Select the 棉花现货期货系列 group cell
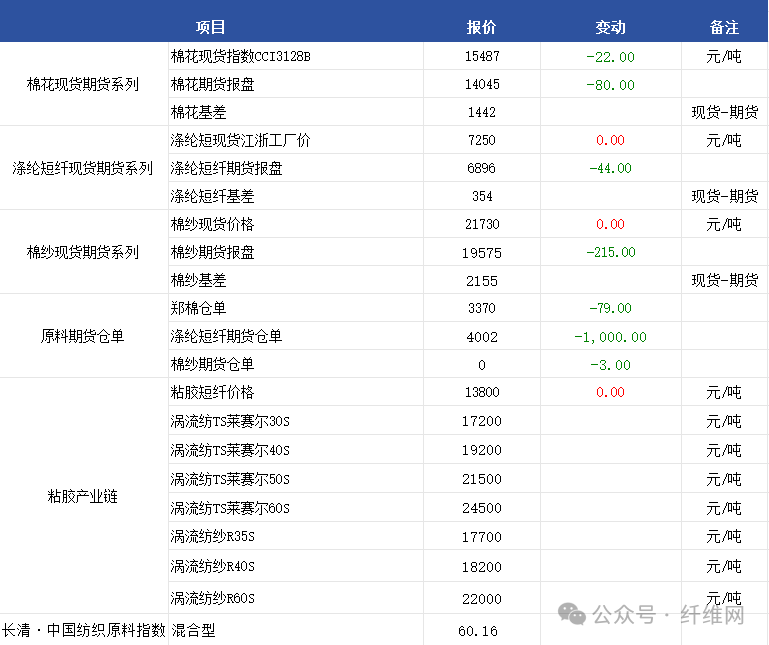This screenshot has width=769, height=645. click(x=83, y=84)
